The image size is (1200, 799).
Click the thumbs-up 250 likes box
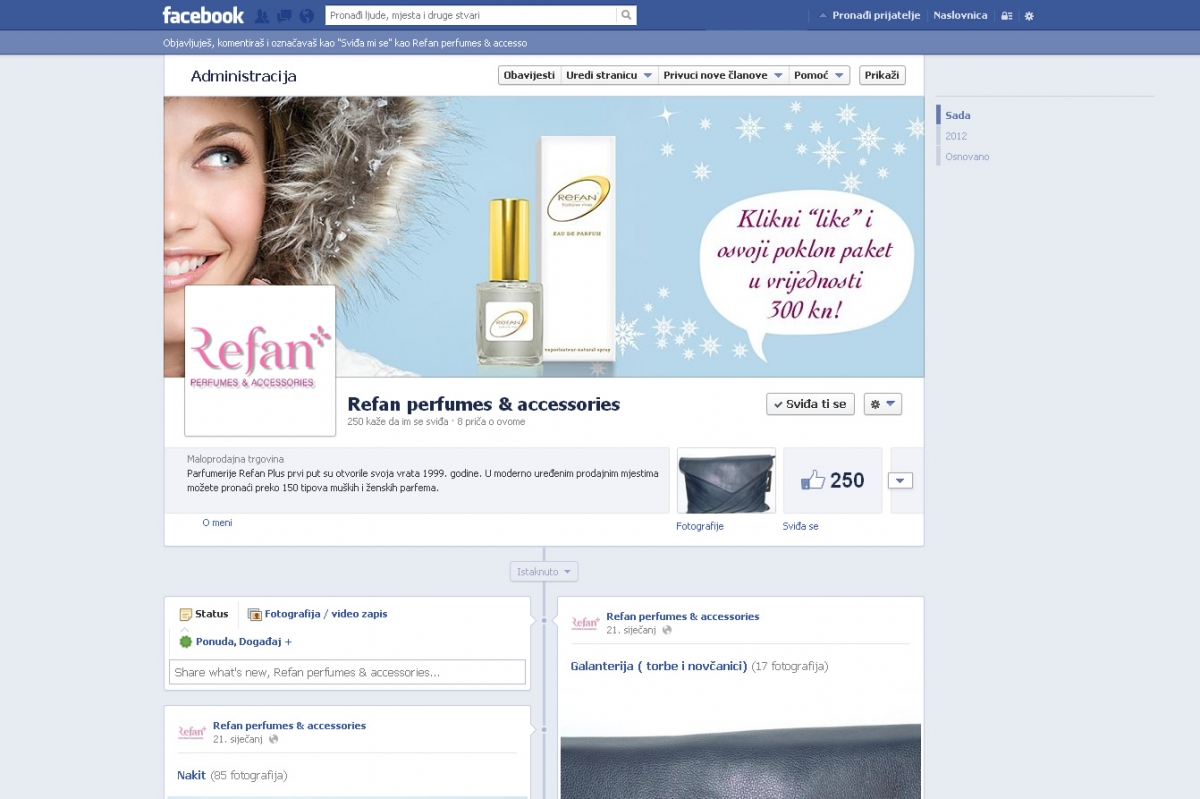(832, 480)
